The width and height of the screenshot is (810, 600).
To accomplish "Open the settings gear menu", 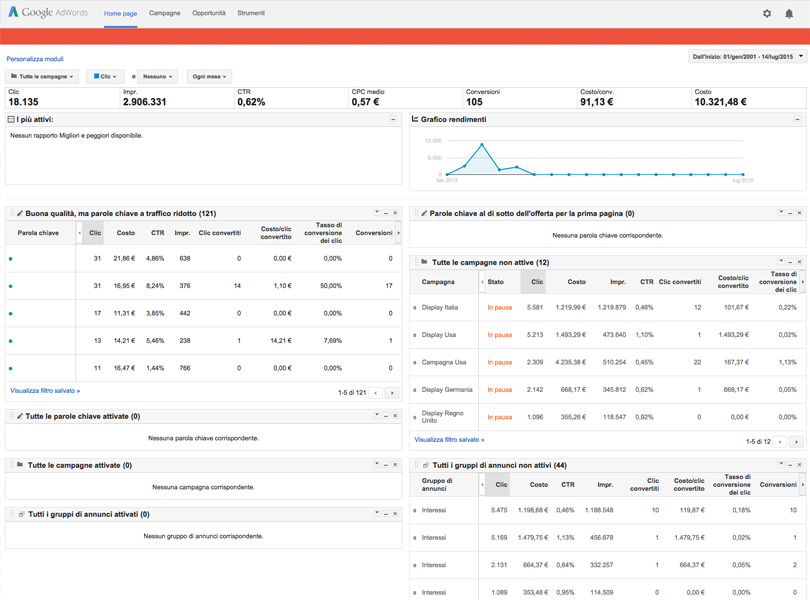I will (x=767, y=14).
